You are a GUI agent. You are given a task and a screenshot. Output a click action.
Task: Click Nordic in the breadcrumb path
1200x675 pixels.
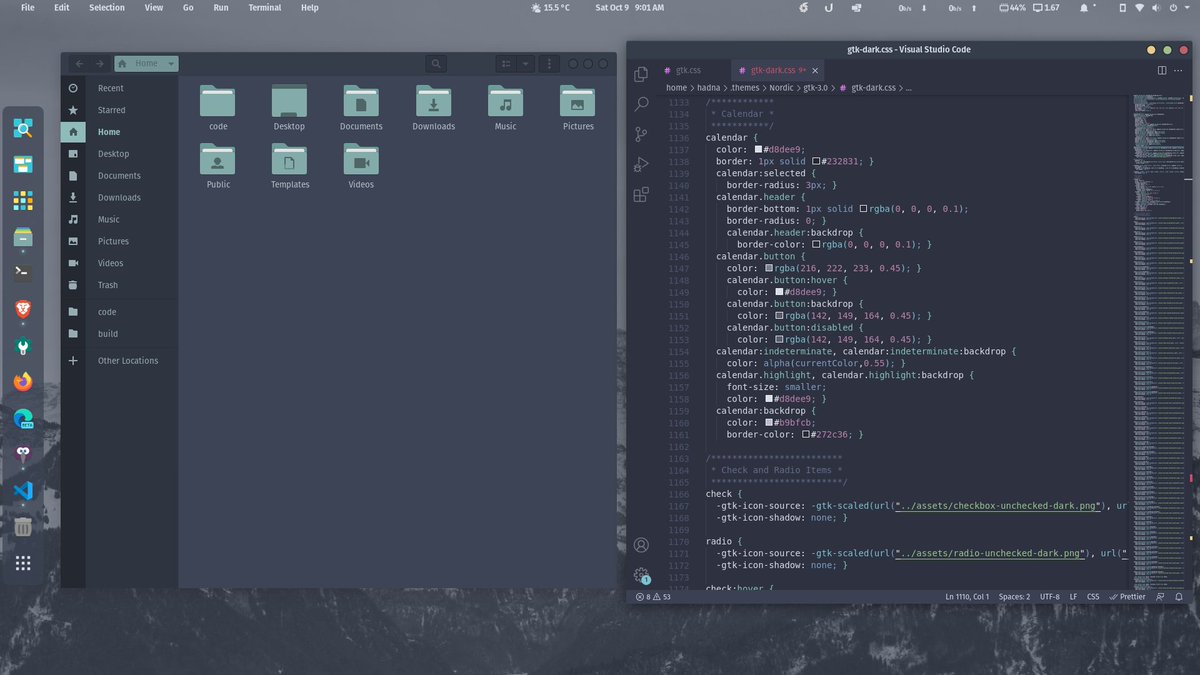point(781,88)
